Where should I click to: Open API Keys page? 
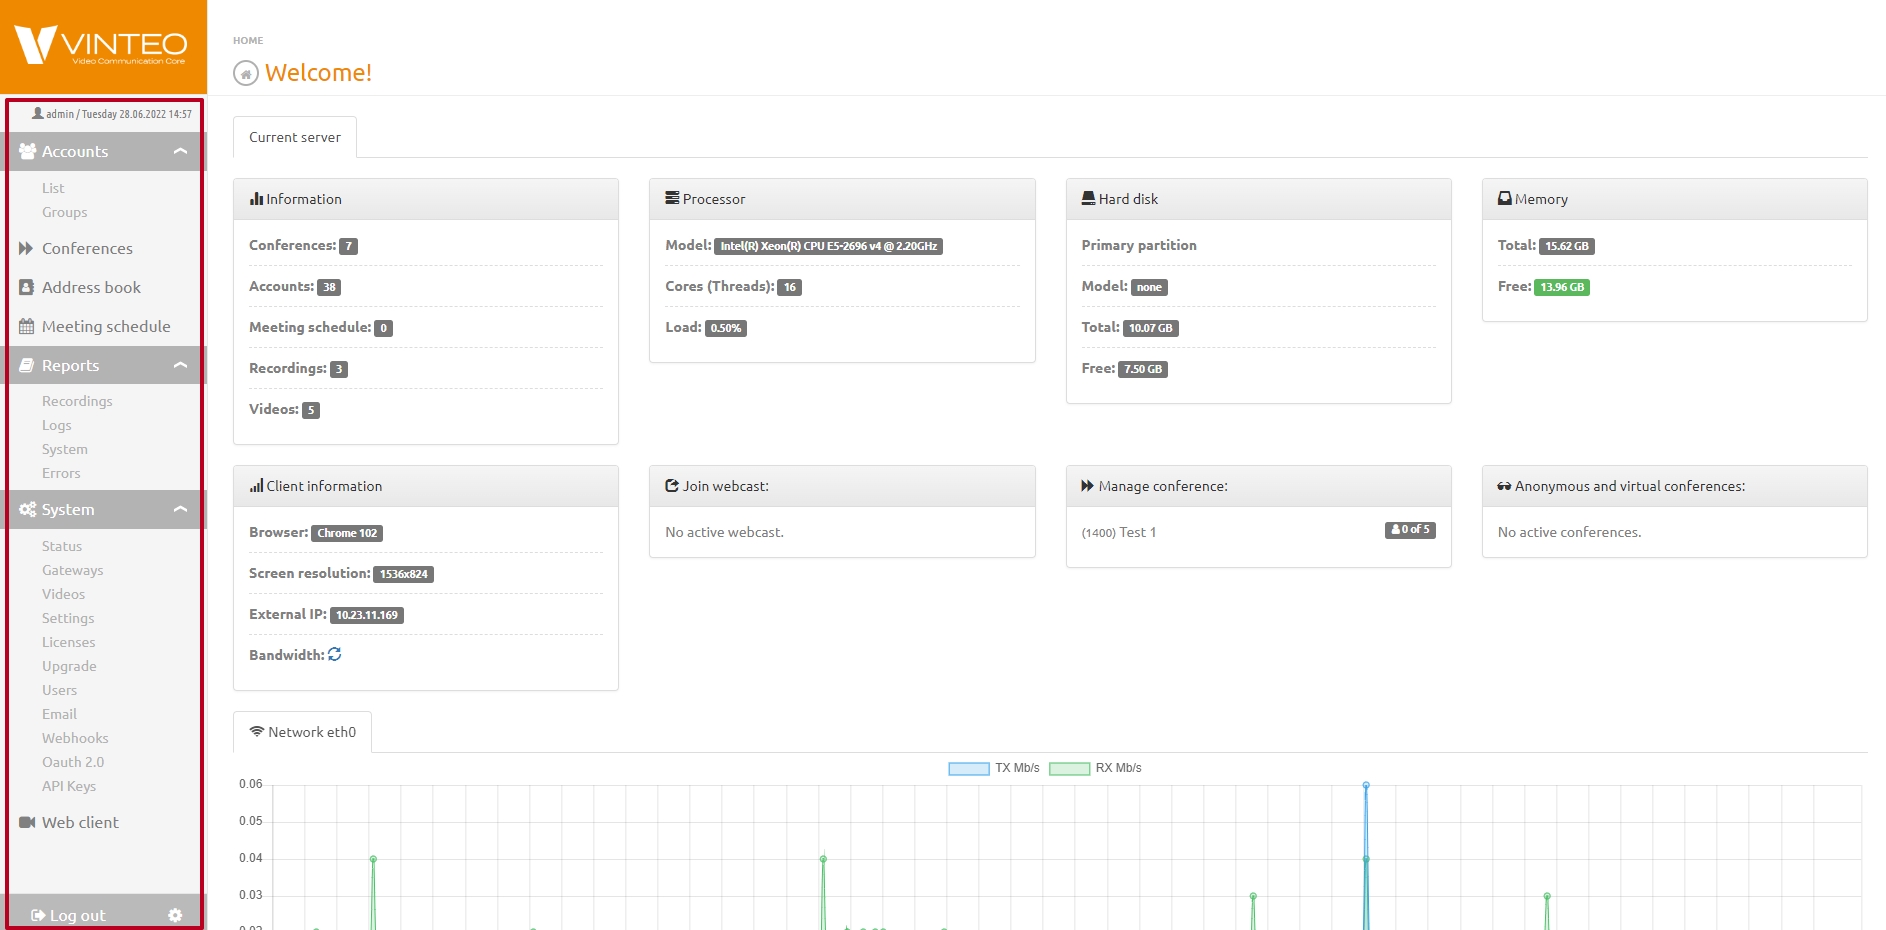[x=68, y=786]
